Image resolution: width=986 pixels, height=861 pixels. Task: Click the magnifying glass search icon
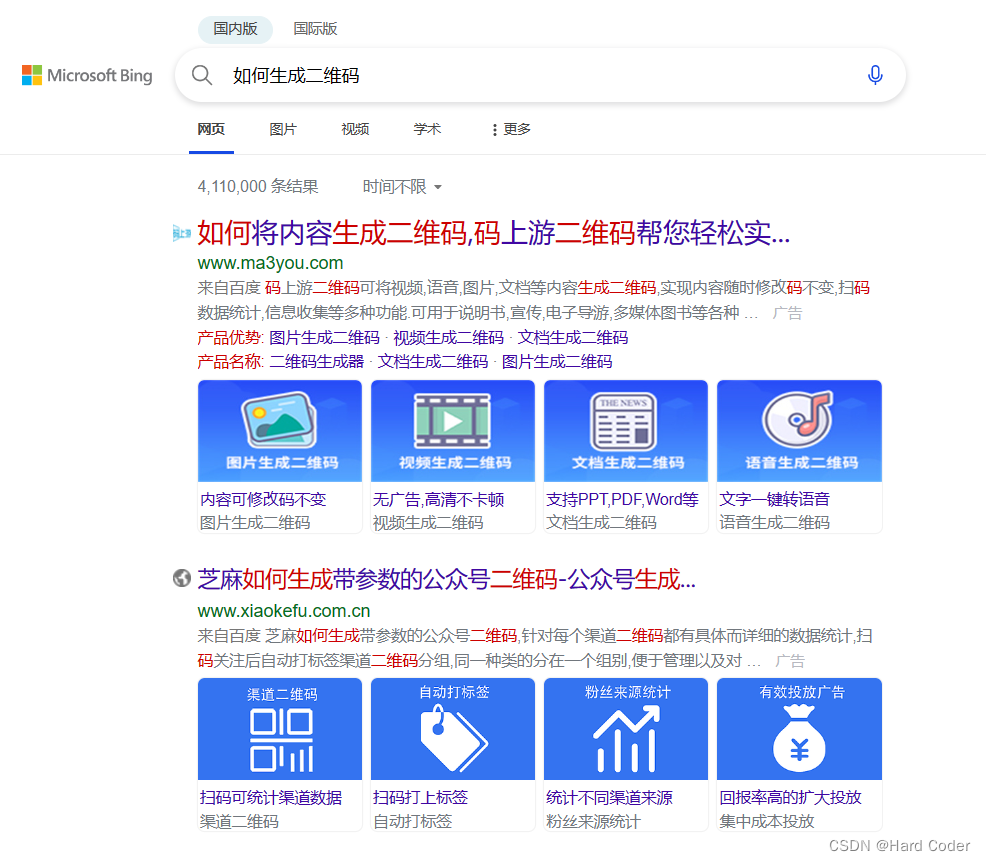(202, 75)
